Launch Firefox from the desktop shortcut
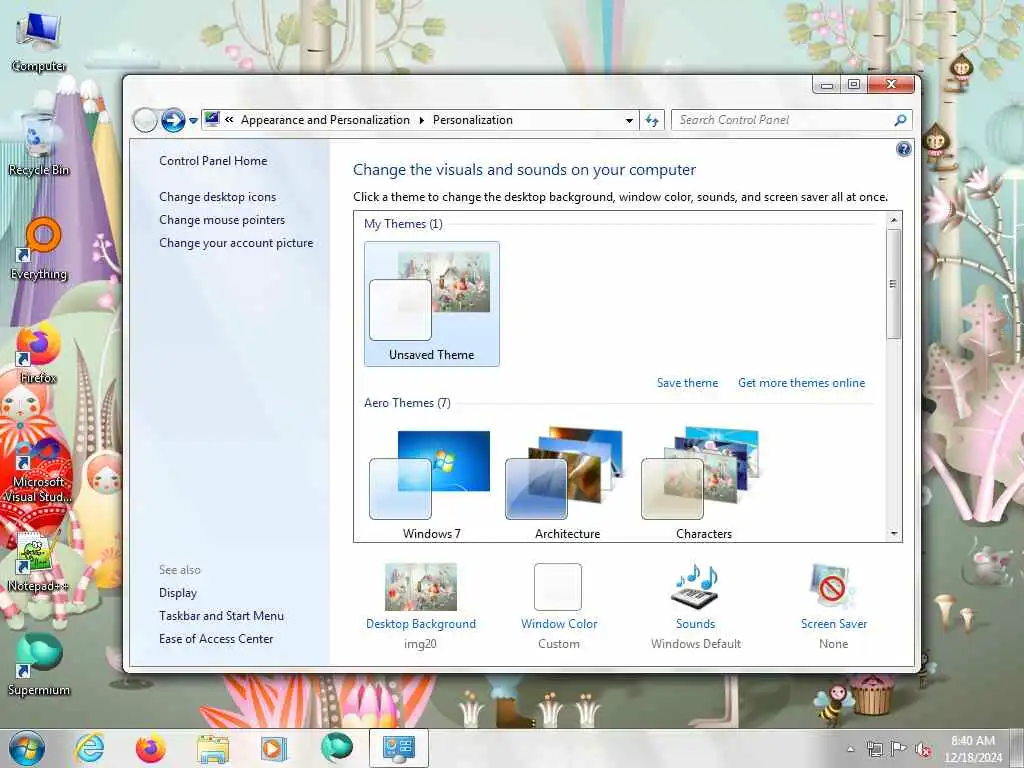Screen dimensions: 1024x768 (39, 353)
